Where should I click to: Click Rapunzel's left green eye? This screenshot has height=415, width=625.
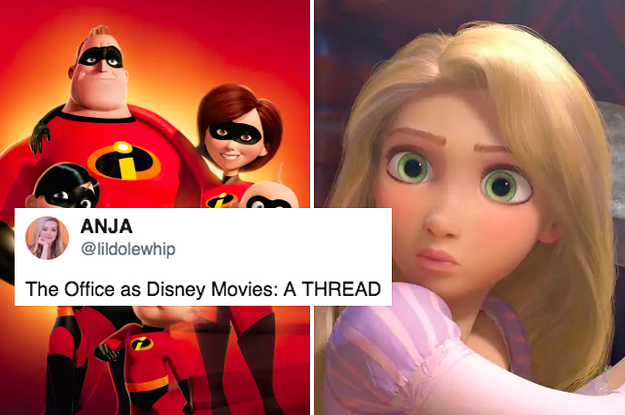411,166
